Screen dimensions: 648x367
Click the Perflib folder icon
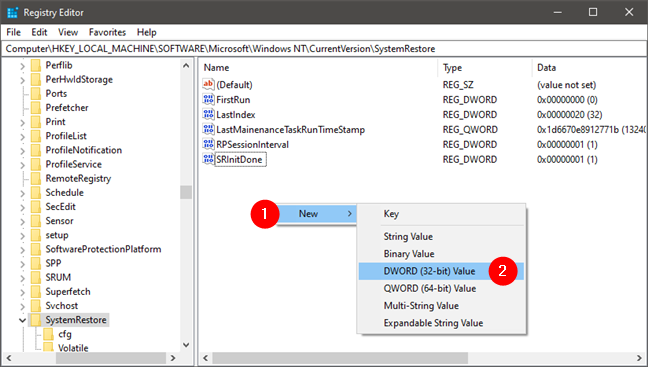pyautogui.click(x=36, y=65)
